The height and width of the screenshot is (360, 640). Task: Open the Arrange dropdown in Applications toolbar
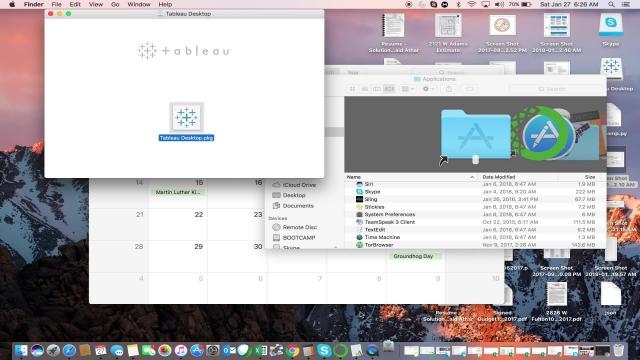pos(407,89)
